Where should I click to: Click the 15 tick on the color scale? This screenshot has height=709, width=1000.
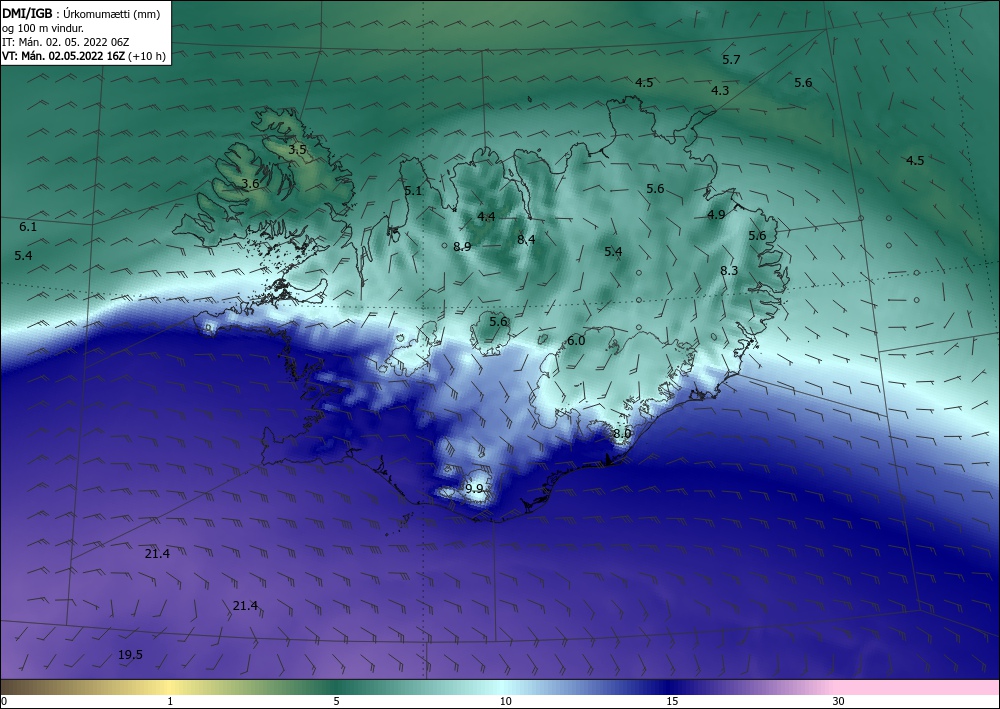tap(672, 702)
